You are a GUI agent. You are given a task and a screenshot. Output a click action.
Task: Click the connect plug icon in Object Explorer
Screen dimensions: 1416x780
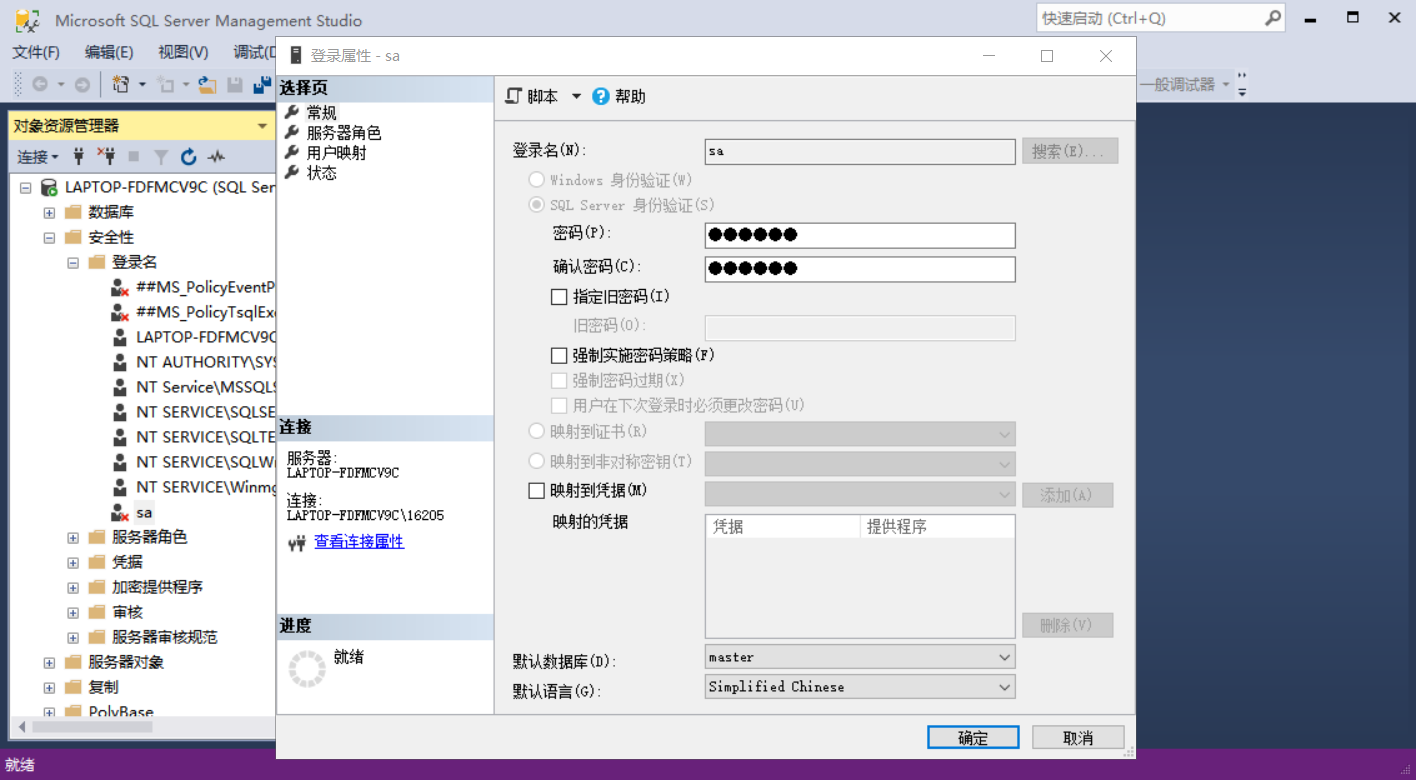coord(78,157)
